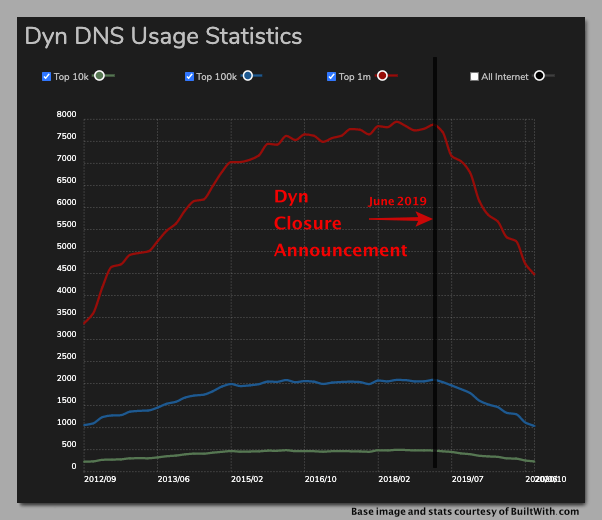Viewport: 602px width, 520px height.
Task: Click the 2019/07 x-axis date label
Action: (468, 479)
